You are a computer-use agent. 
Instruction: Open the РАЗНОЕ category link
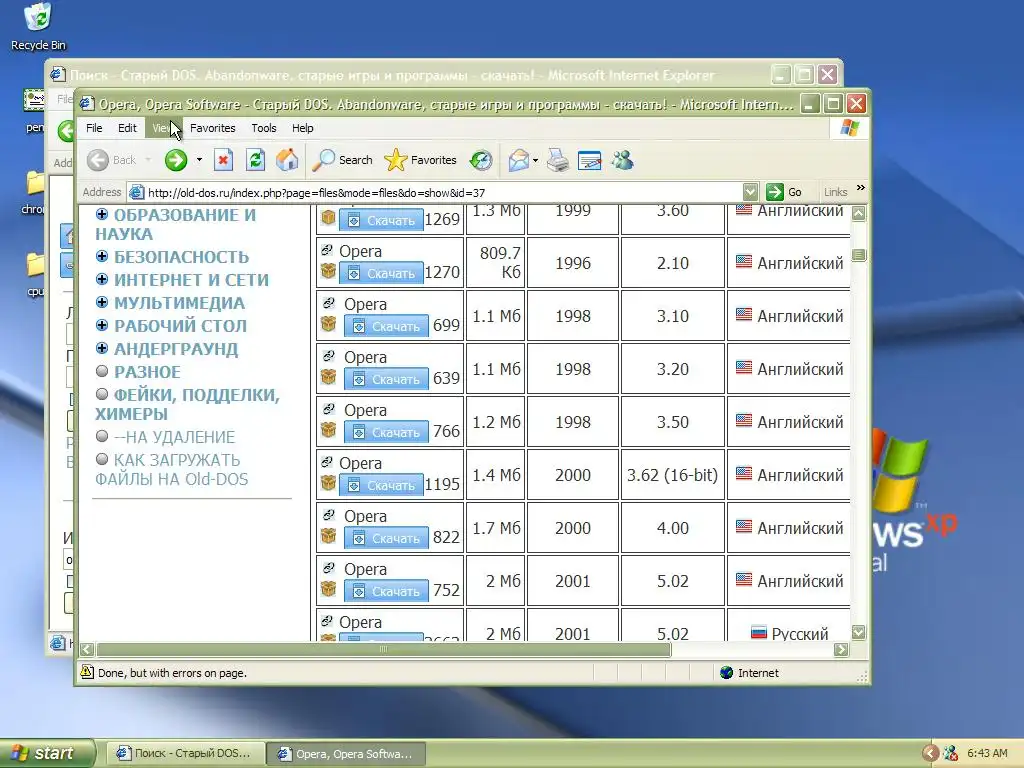point(147,372)
